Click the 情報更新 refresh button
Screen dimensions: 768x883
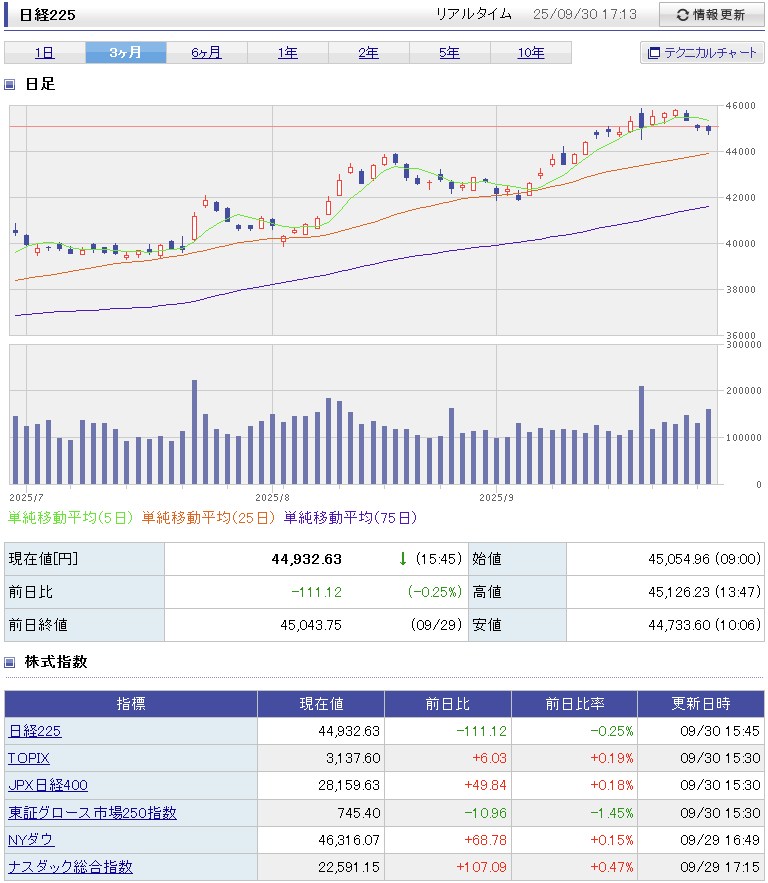pyautogui.click(x=710, y=15)
